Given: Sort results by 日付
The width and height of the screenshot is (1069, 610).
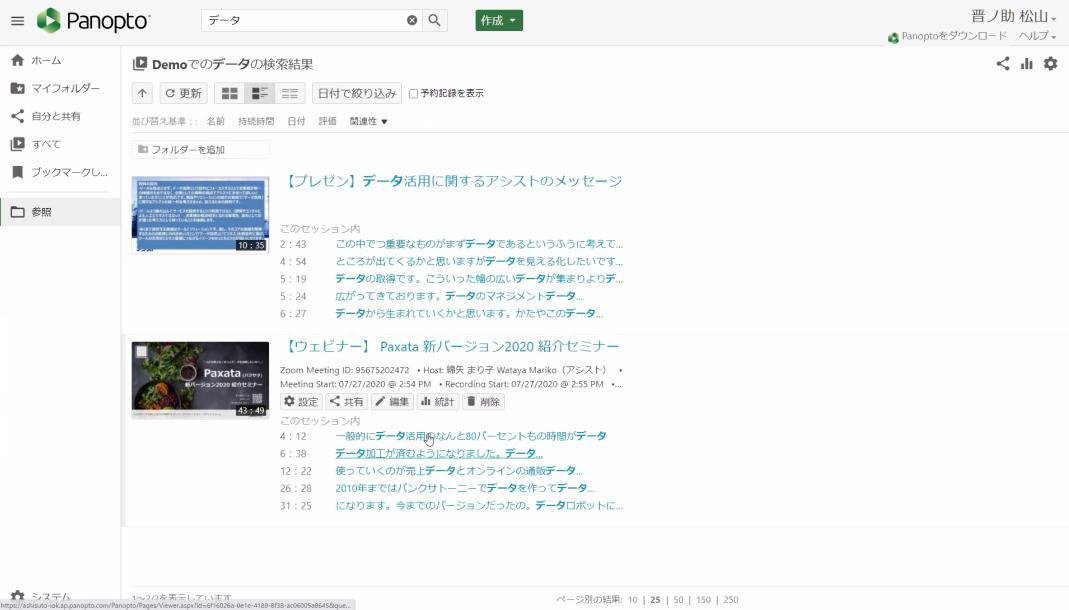Looking at the screenshot, I should (x=296, y=121).
